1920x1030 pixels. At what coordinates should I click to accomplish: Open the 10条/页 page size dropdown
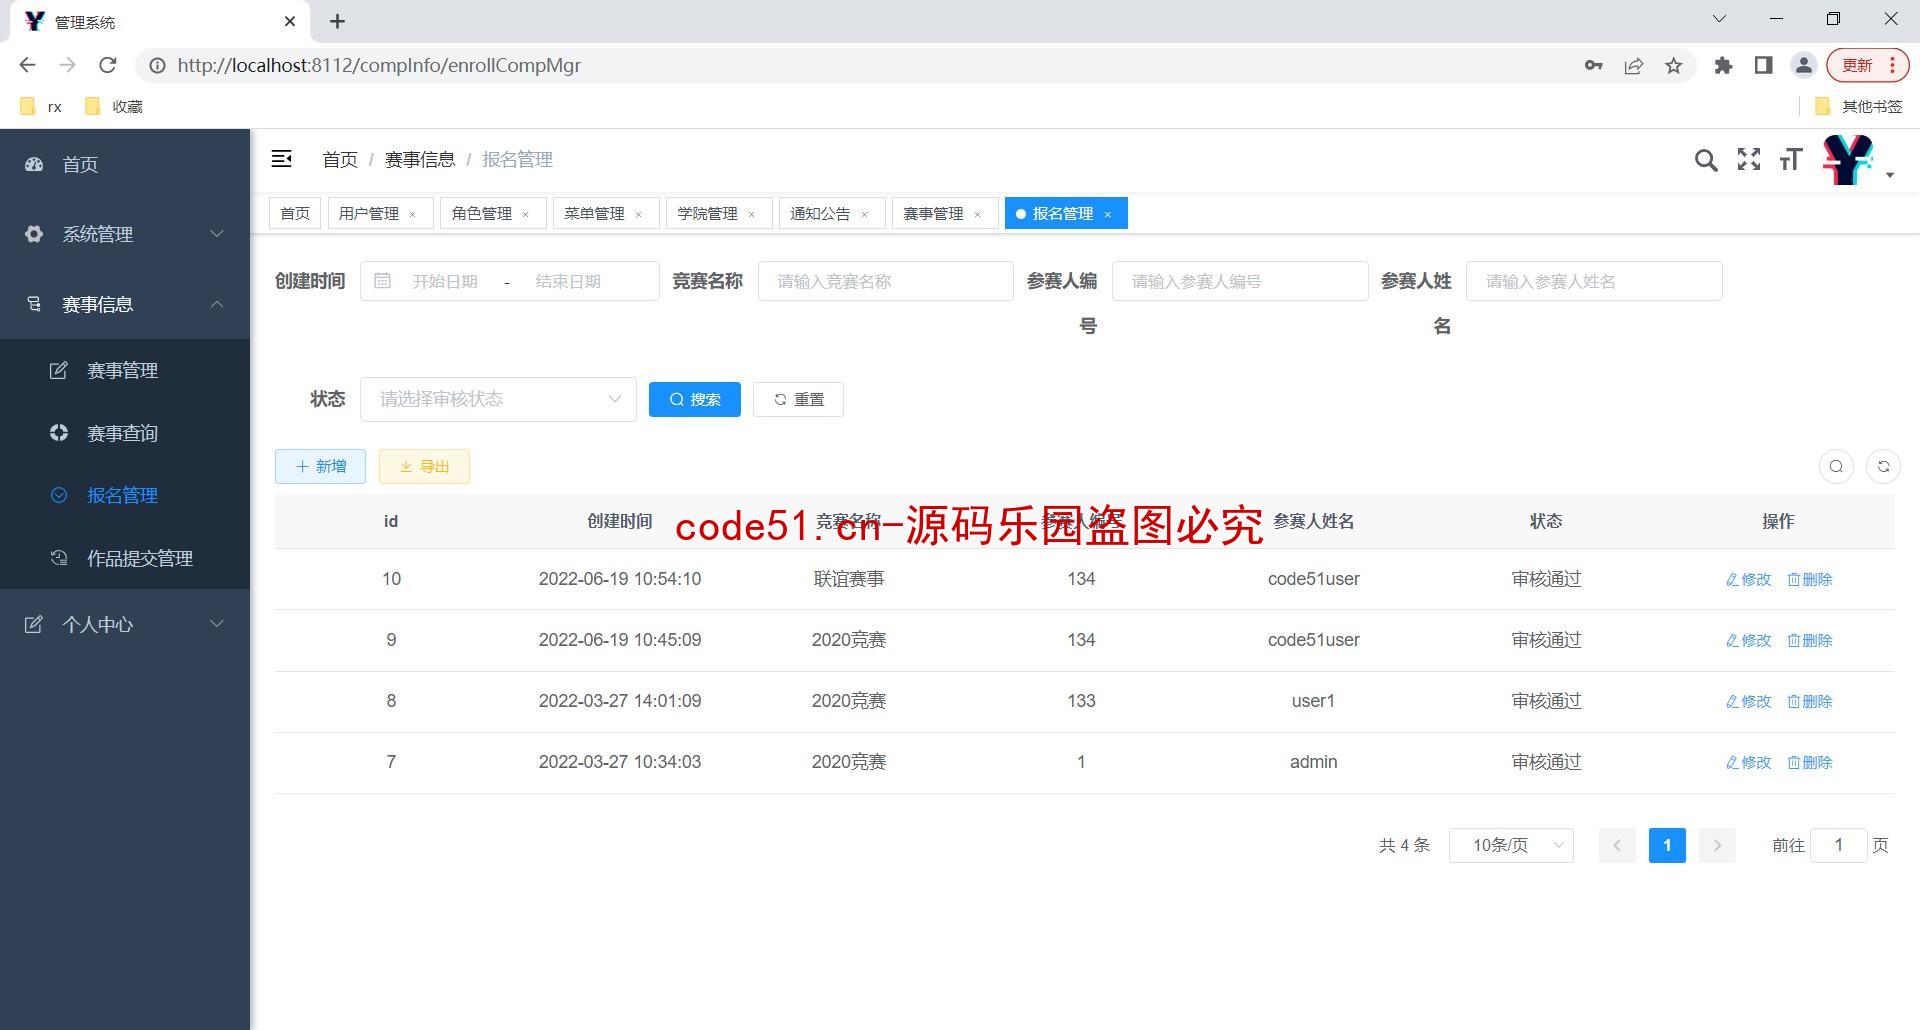pos(1511,845)
